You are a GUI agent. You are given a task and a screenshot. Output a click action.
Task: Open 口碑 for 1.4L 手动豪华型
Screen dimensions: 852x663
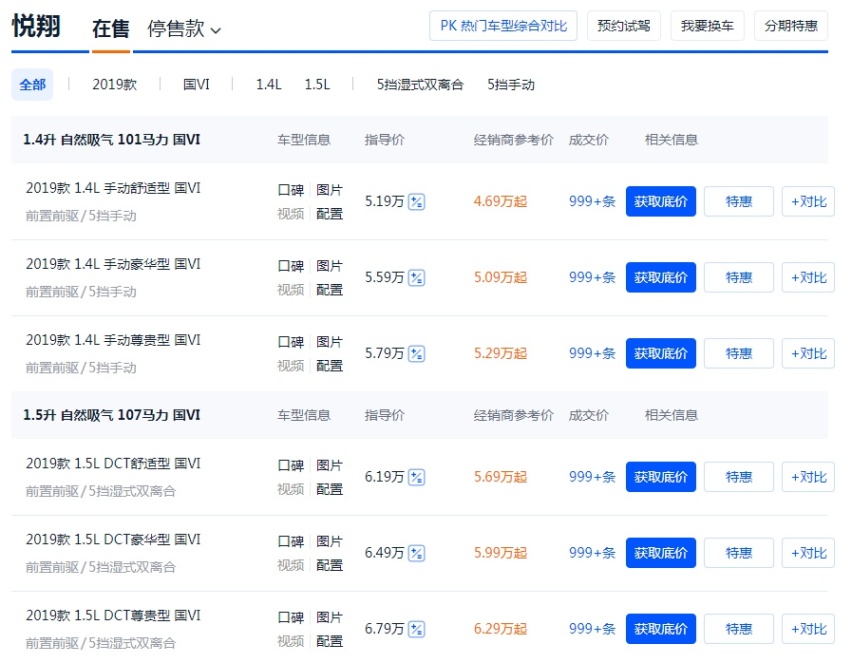click(x=291, y=266)
